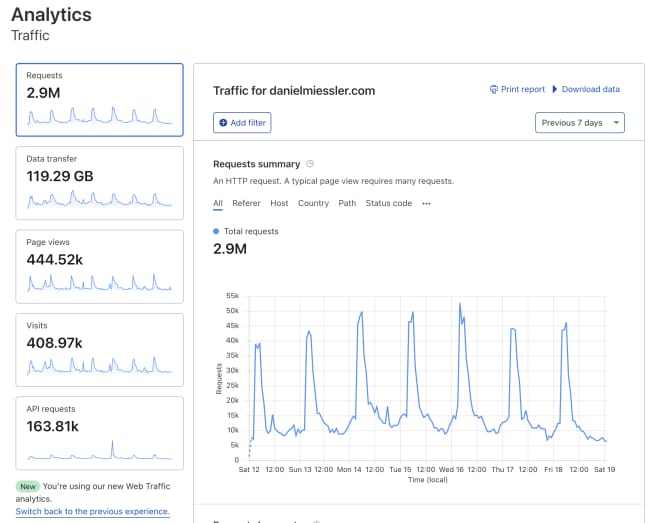Click the Total requests legend label
Screen dimensions: 650x523
(x=251, y=231)
